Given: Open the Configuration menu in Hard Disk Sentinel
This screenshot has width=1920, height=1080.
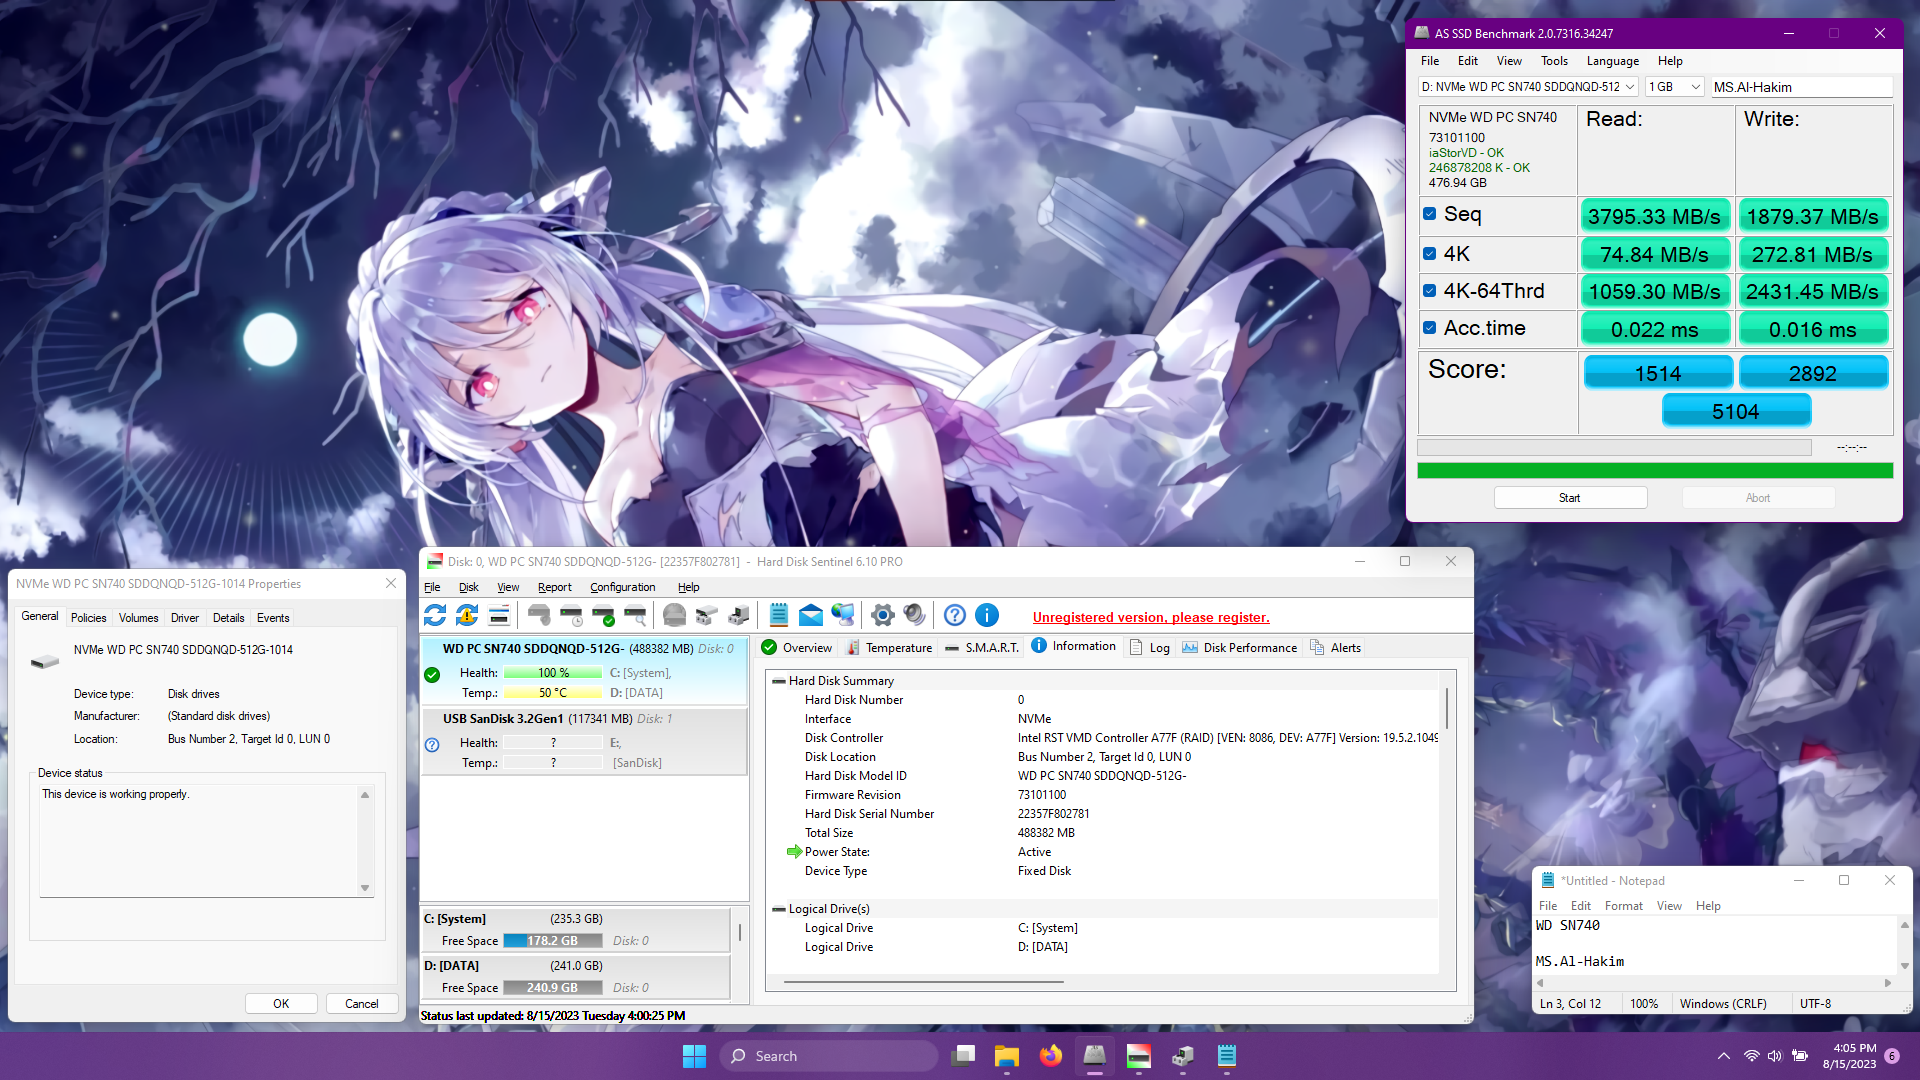Looking at the screenshot, I should [622, 587].
